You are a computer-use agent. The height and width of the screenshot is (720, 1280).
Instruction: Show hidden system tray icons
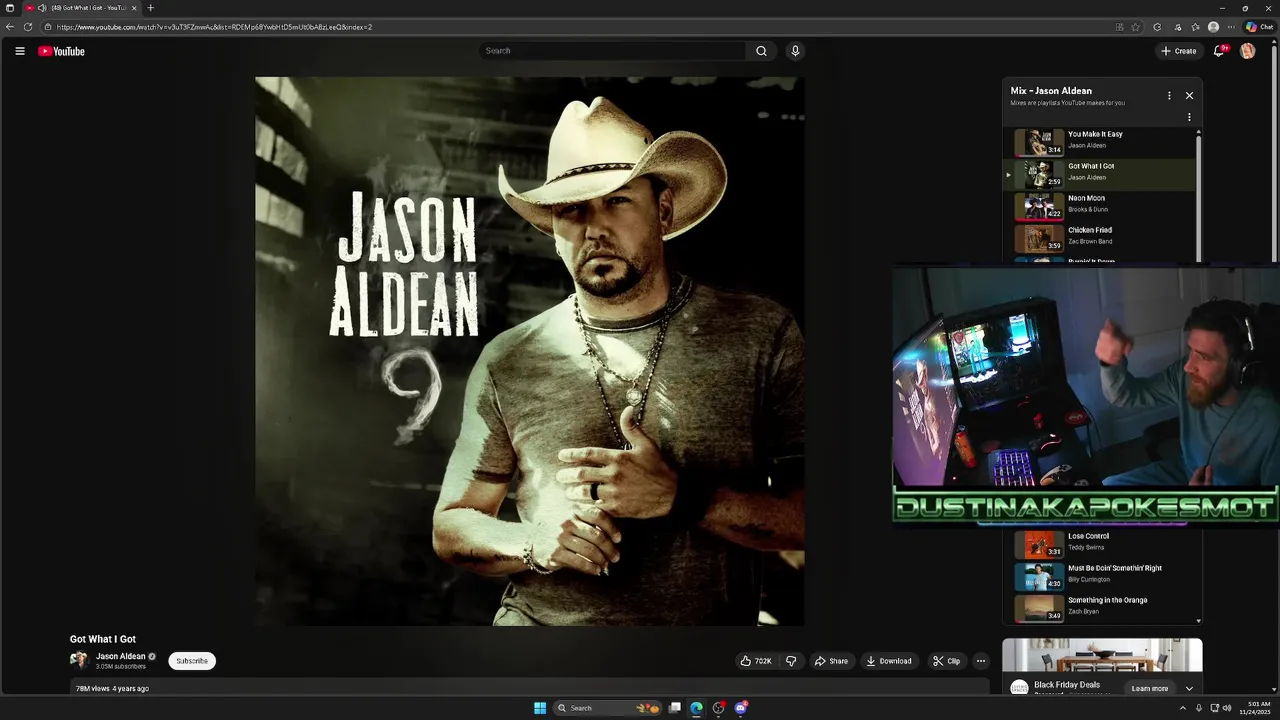pos(1183,708)
